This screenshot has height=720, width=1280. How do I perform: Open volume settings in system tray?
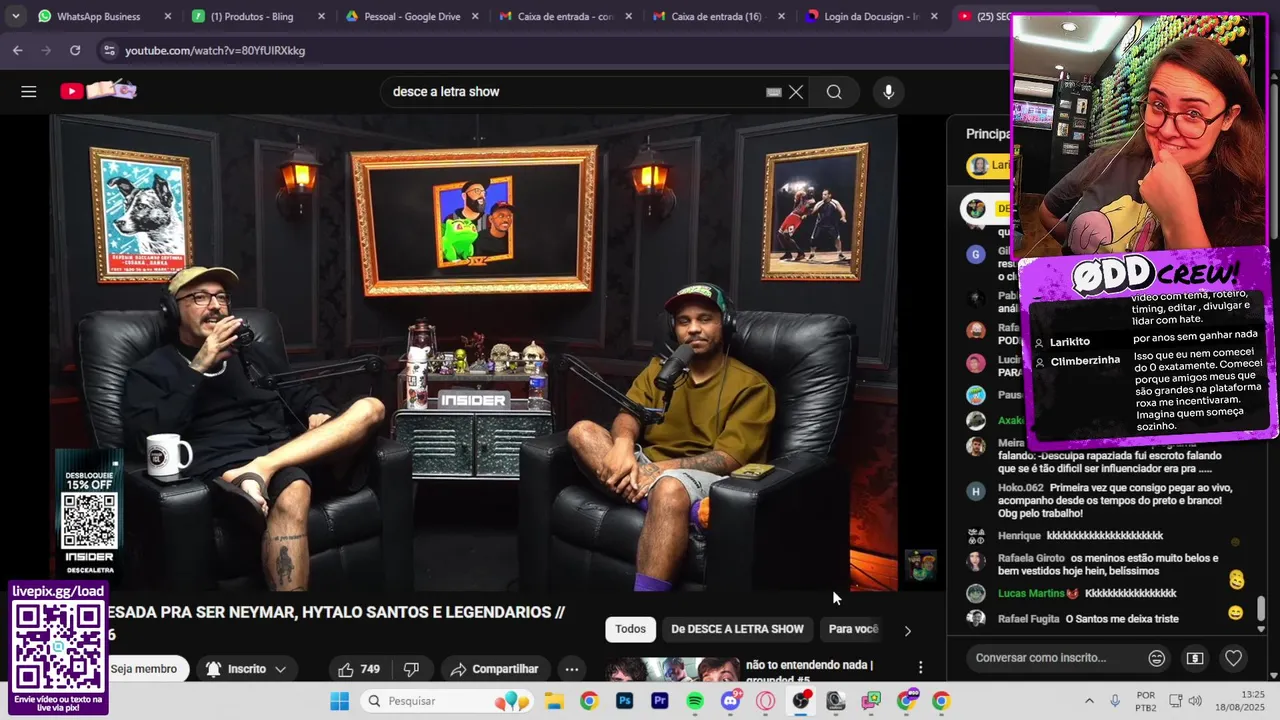click(x=1194, y=701)
